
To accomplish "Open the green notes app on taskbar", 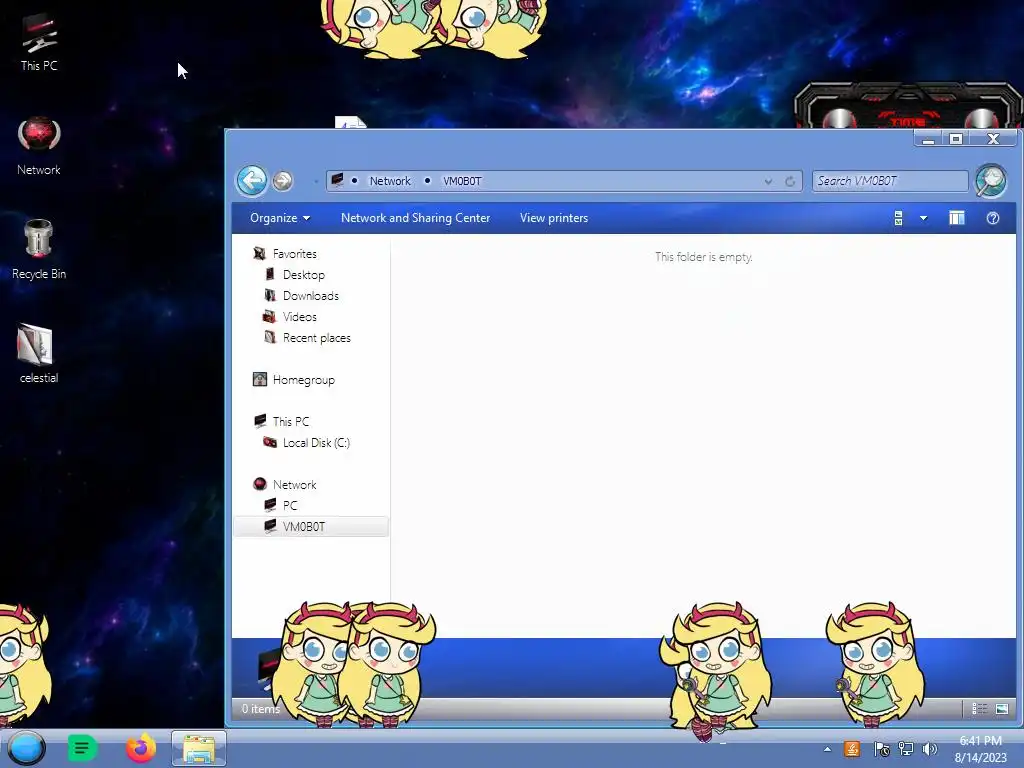I will tap(82, 748).
